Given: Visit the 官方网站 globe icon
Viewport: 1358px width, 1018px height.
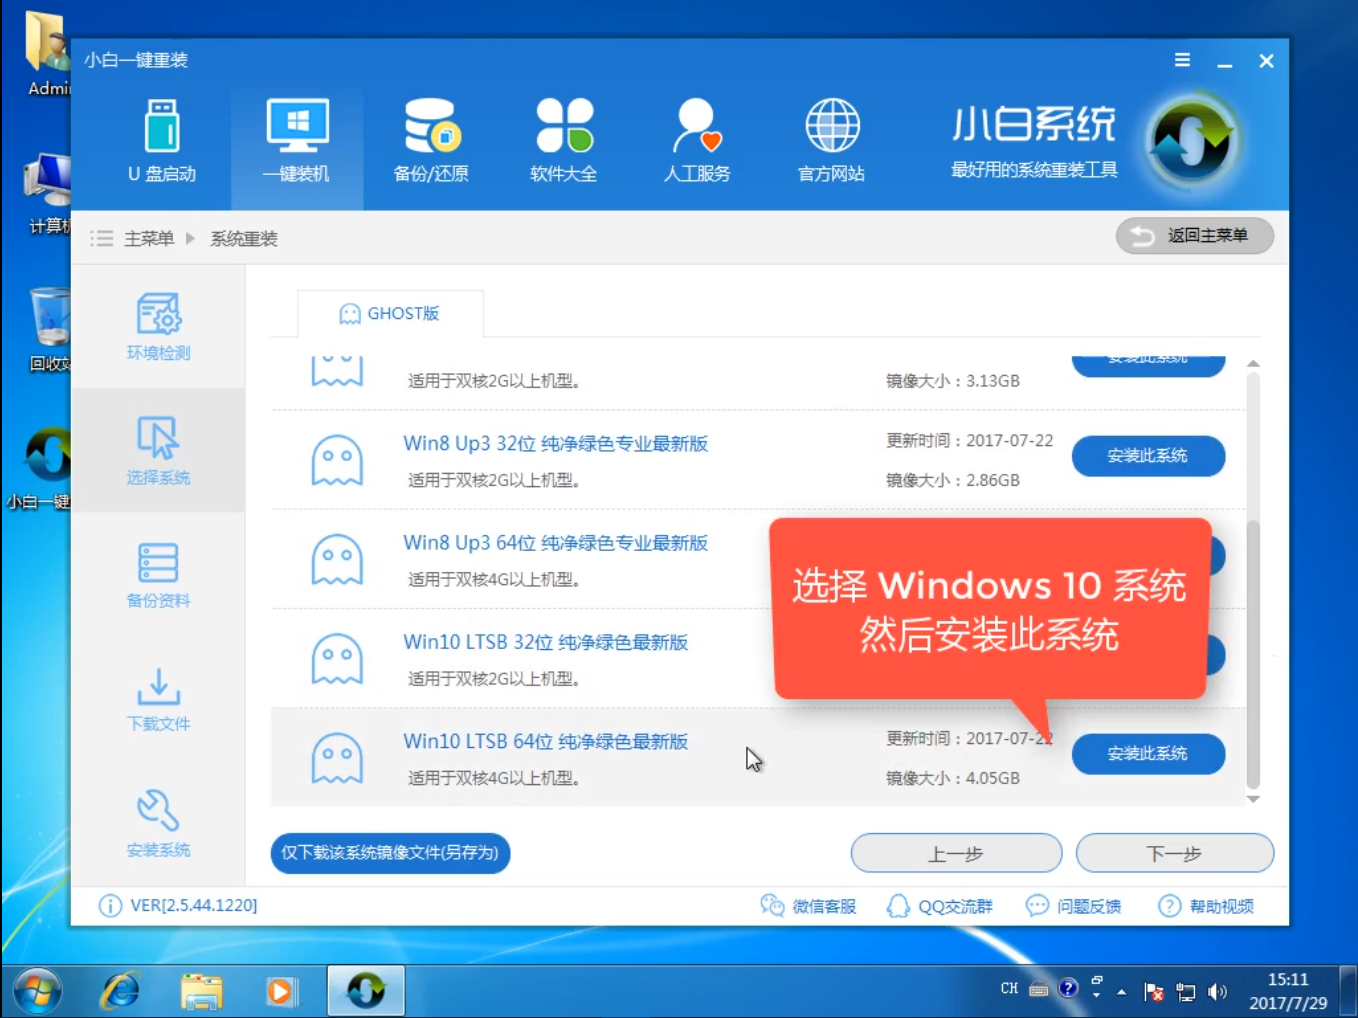Looking at the screenshot, I should (x=831, y=141).
